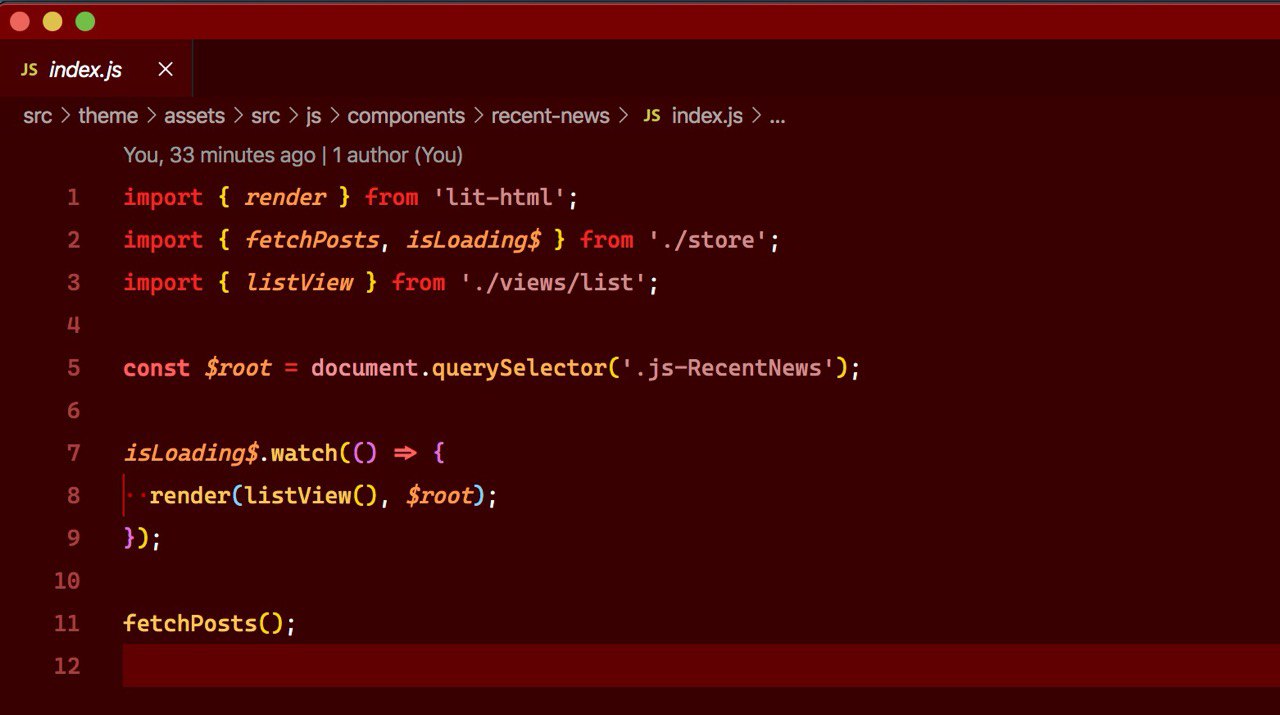This screenshot has width=1280, height=715.
Task: Open the recent-news breadcrumb segment
Action: click(550, 116)
